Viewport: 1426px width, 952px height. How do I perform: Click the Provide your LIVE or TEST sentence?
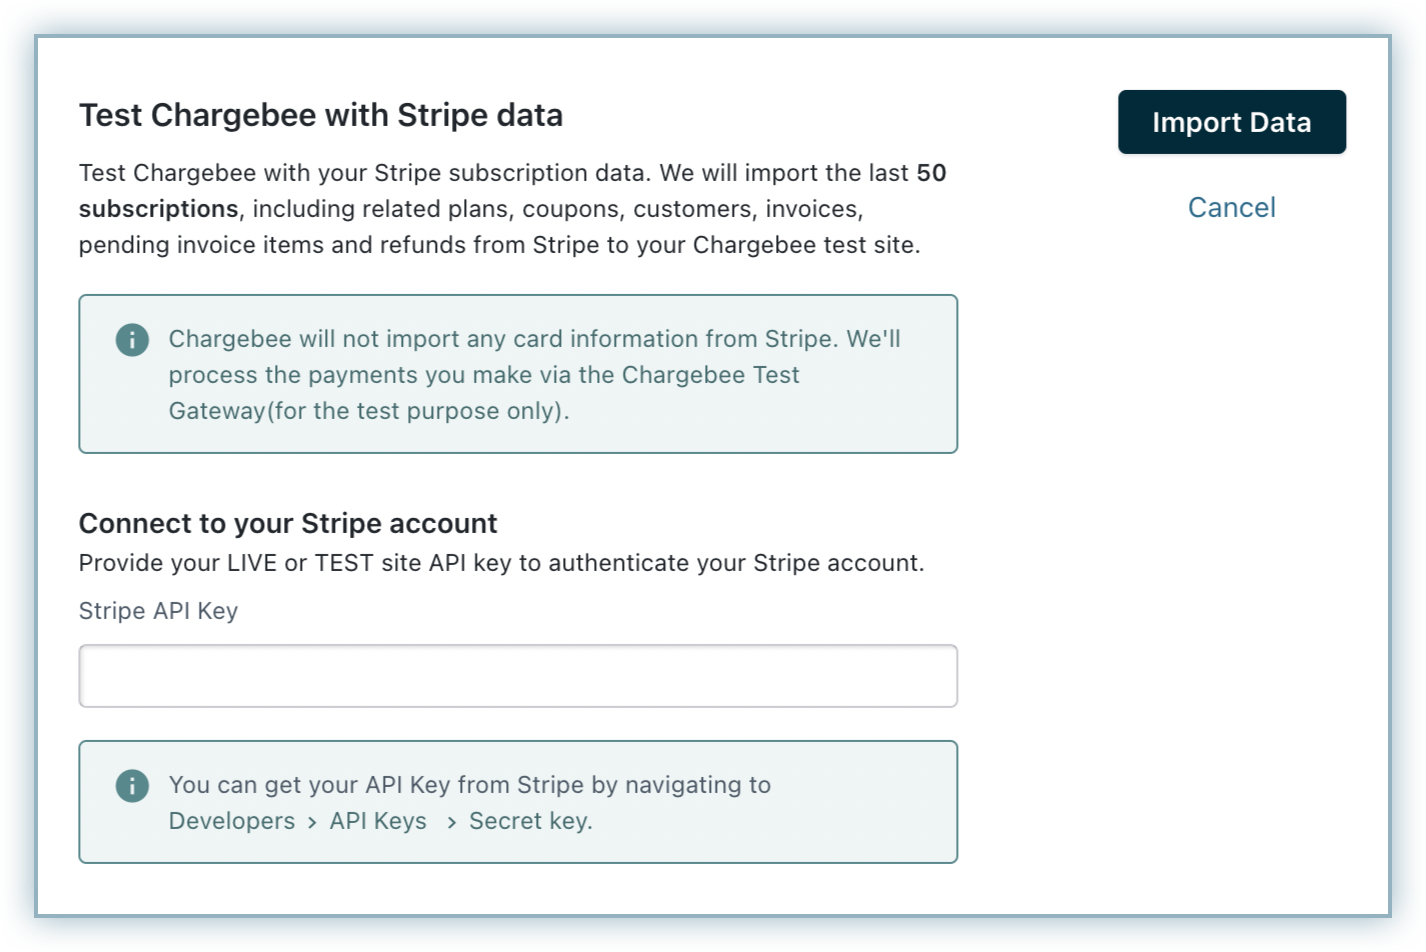(502, 563)
